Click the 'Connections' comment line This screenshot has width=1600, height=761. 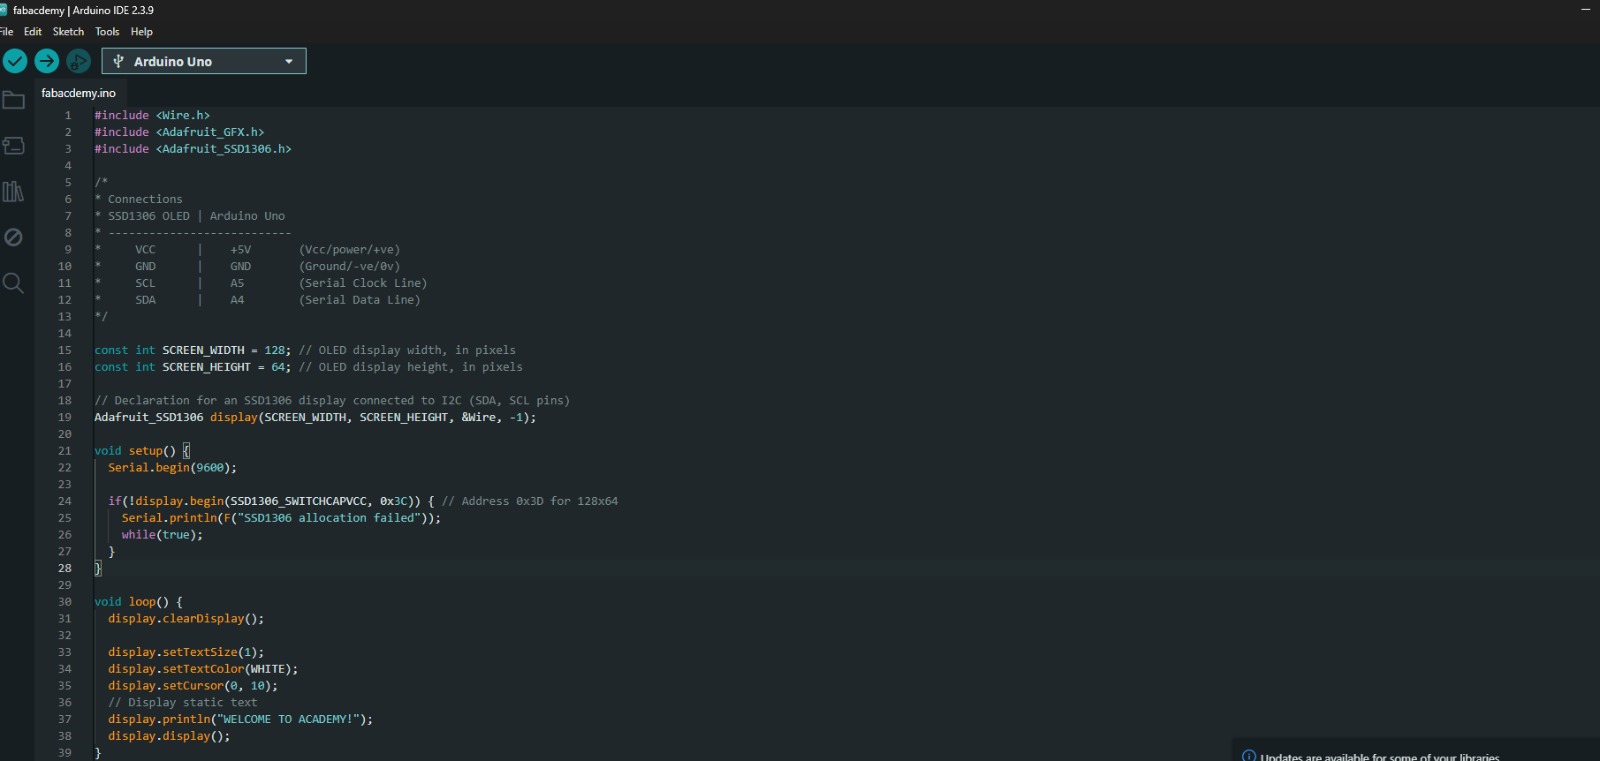(x=139, y=199)
